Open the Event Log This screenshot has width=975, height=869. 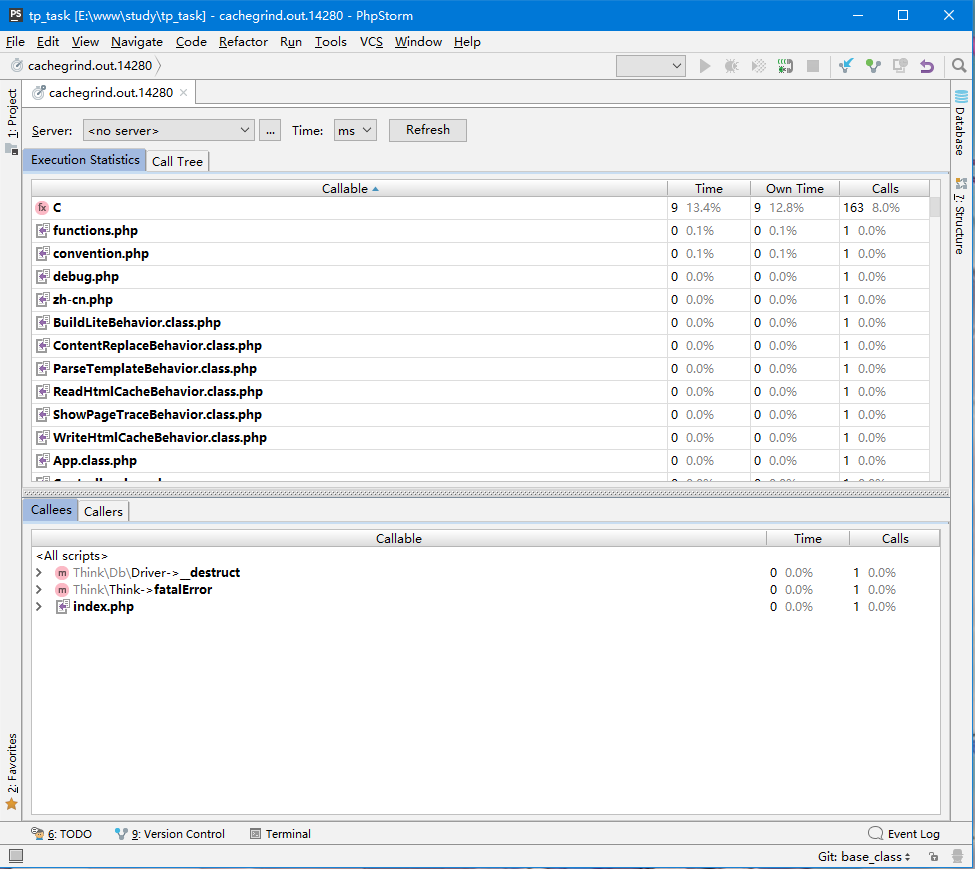tap(903, 834)
